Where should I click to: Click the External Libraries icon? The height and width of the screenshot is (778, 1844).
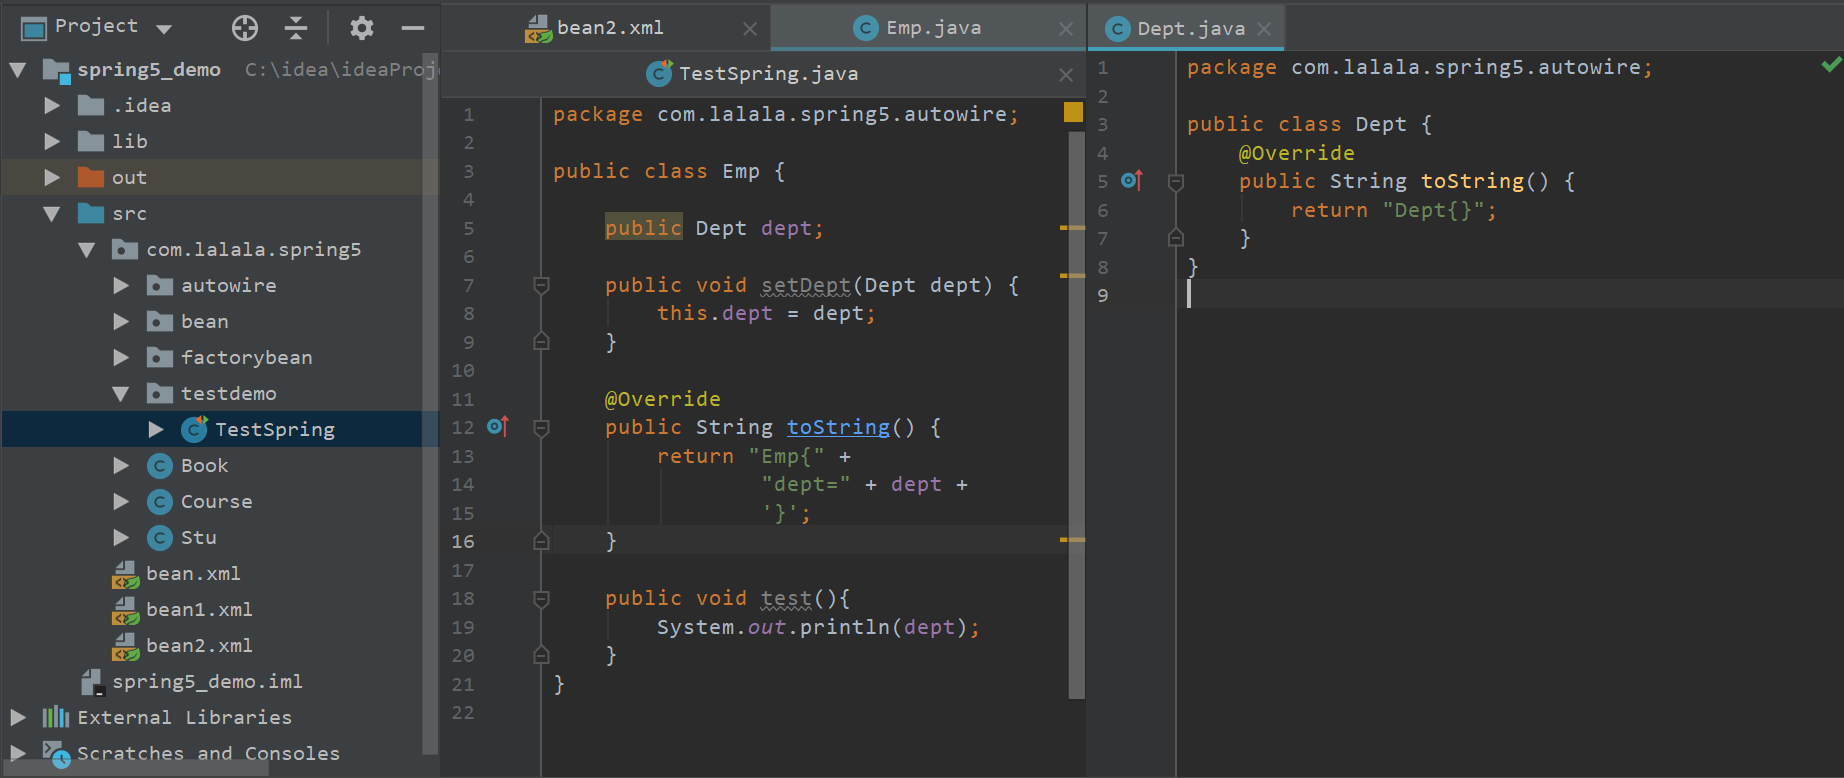tap(56, 717)
